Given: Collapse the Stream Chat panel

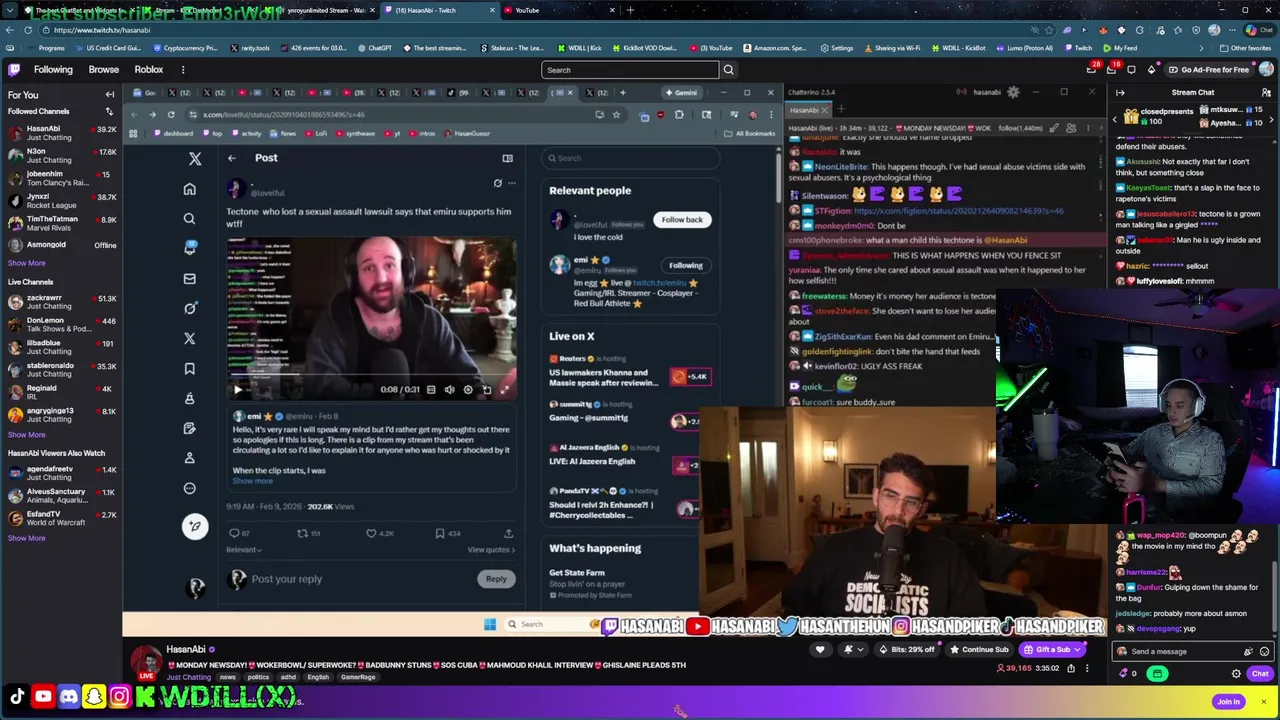Looking at the screenshot, I should 1120,92.
